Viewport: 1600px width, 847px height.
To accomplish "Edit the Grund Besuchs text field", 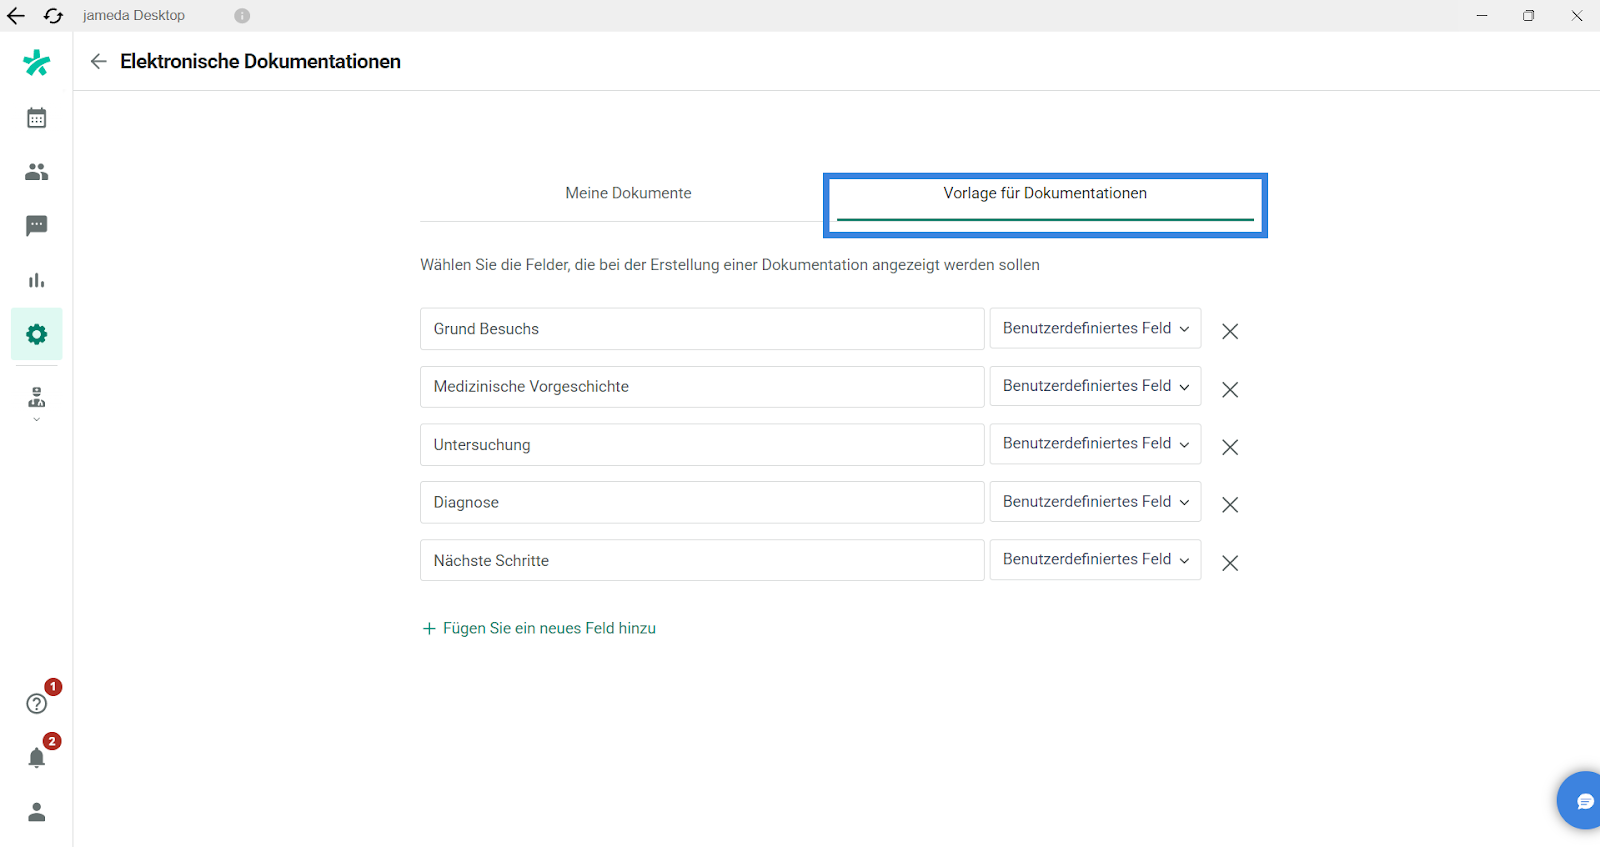I will tap(702, 329).
